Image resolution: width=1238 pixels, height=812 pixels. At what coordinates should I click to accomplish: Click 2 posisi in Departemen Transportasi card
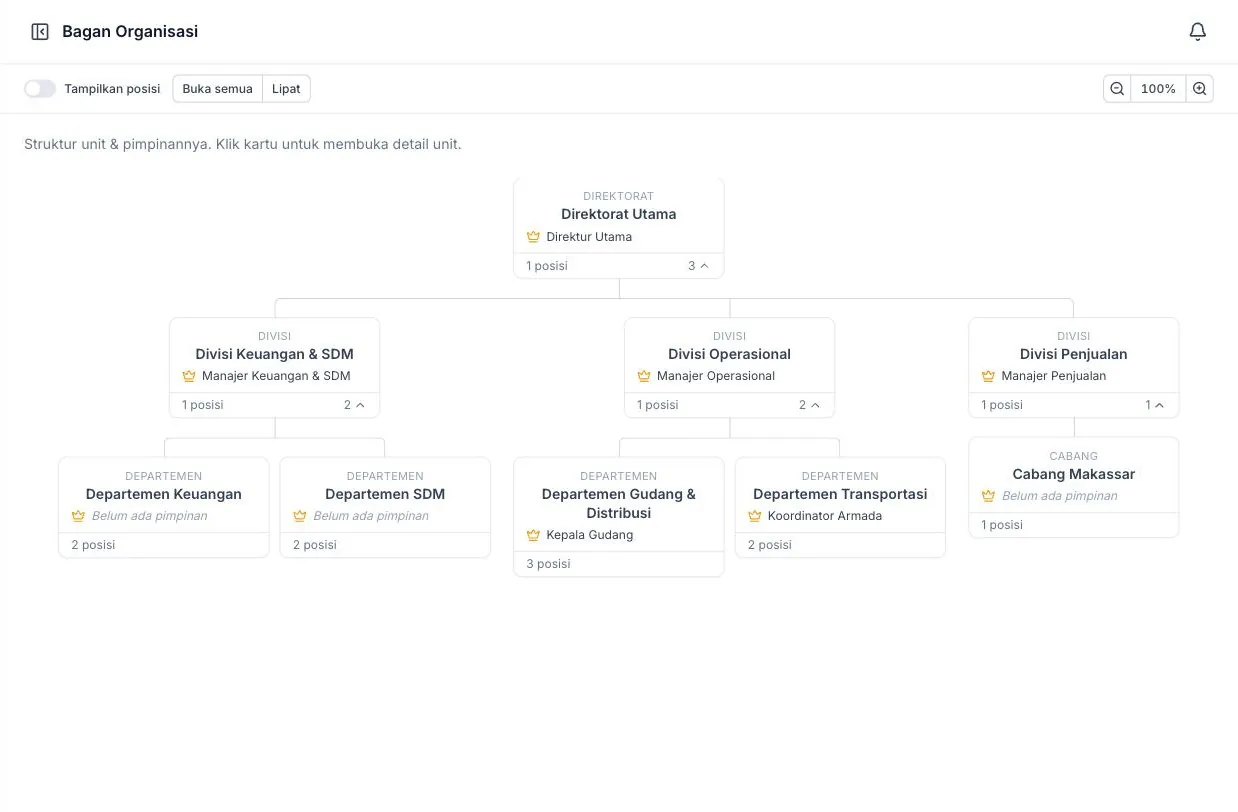point(770,545)
